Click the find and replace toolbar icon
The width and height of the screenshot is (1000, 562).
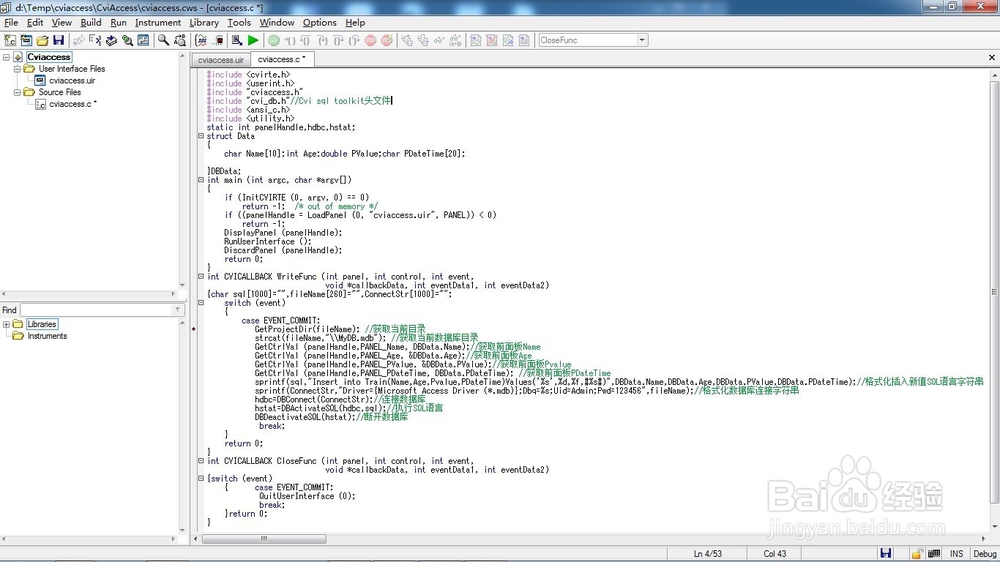[180, 40]
